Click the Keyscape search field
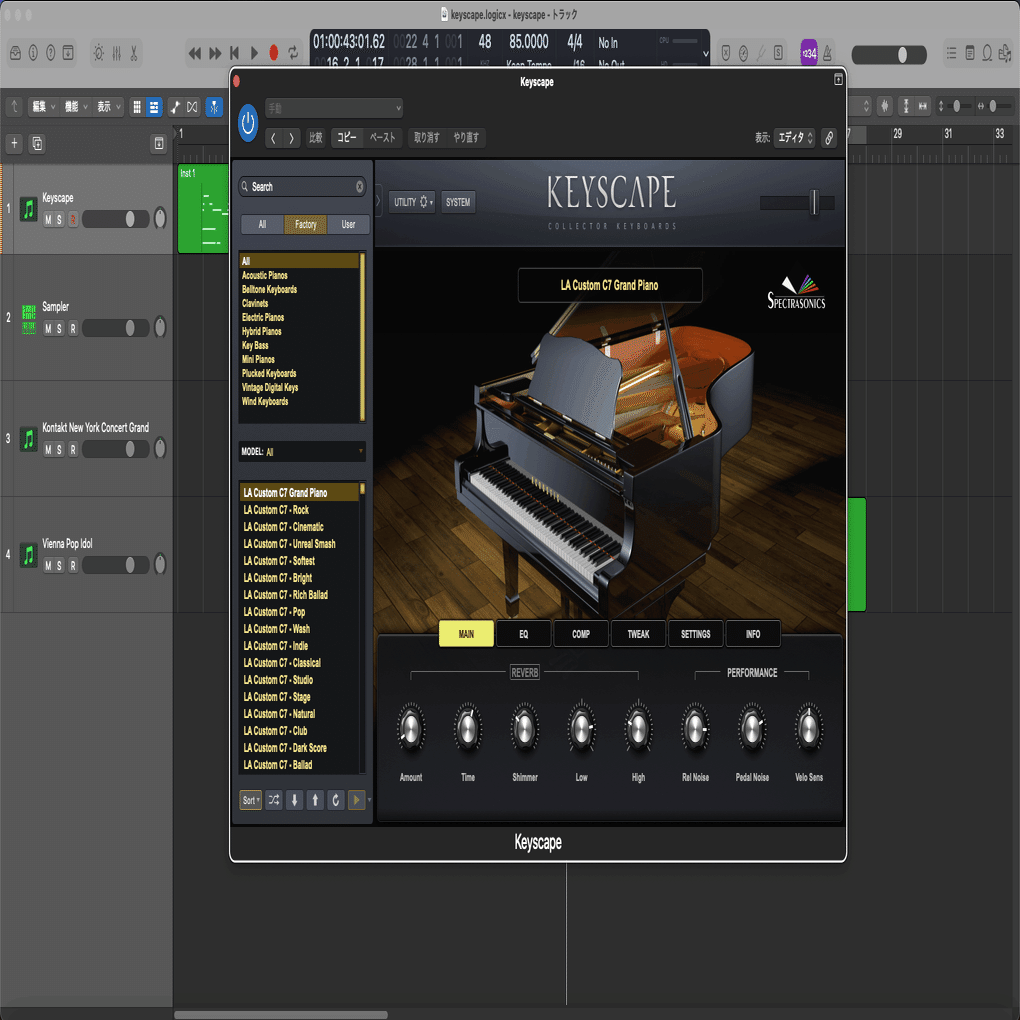 (302, 187)
